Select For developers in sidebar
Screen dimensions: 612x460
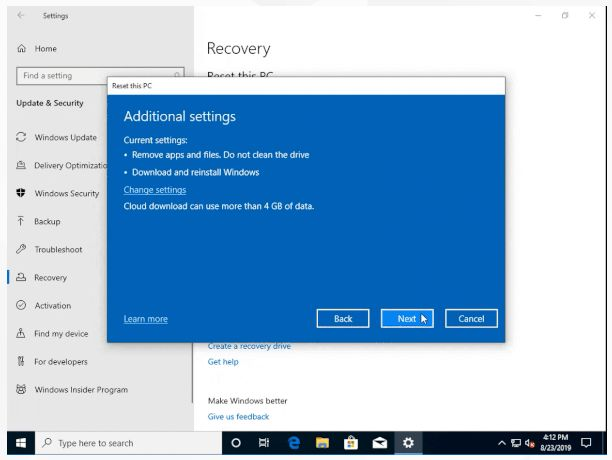click(x=61, y=362)
